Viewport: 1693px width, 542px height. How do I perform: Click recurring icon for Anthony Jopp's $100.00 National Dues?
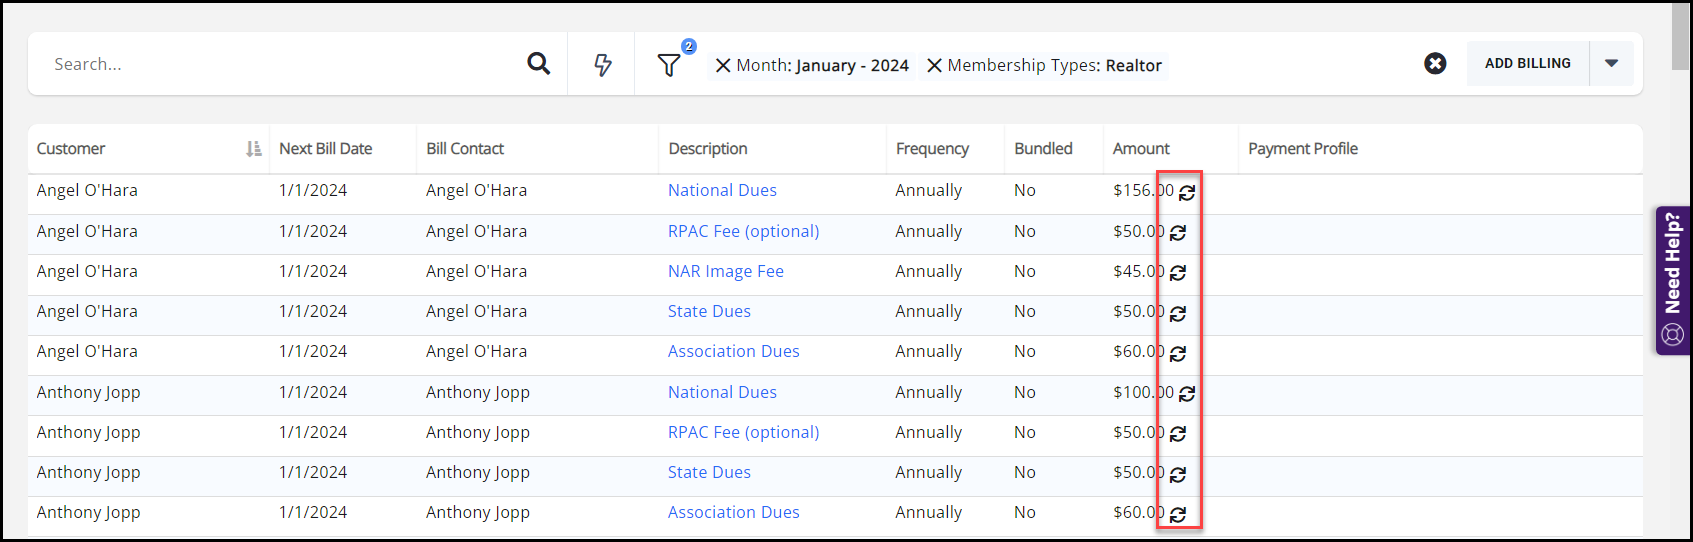point(1187,394)
